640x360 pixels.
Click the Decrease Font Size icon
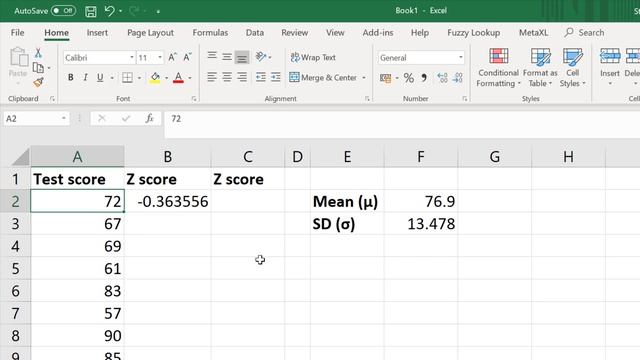[x=187, y=58]
